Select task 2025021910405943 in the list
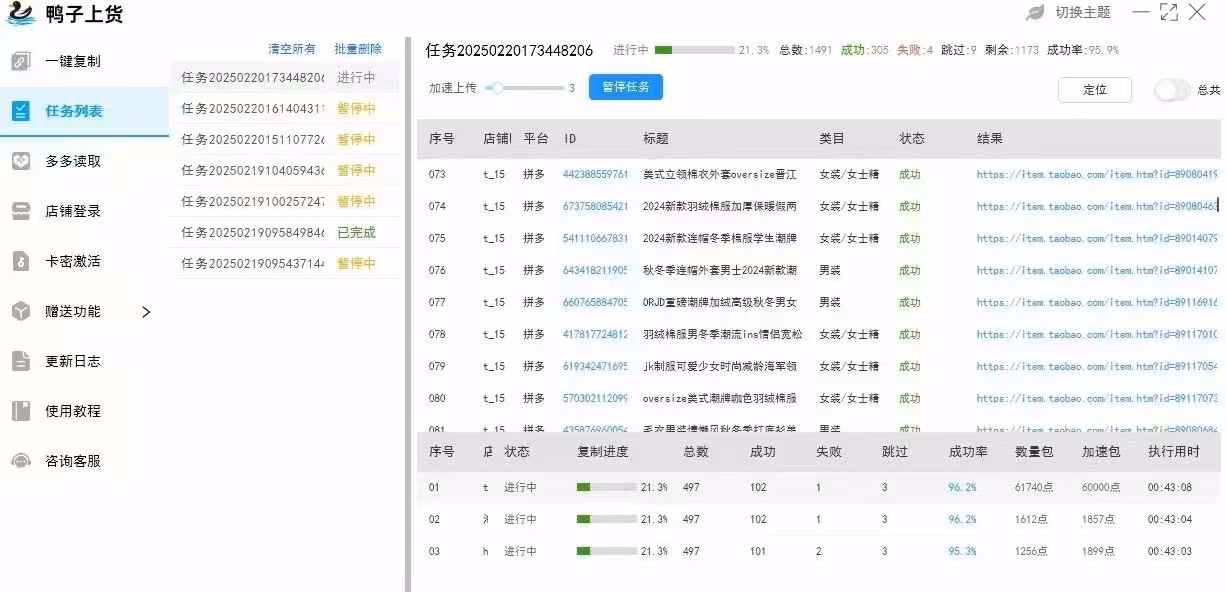This screenshot has height=592, width=1226. pos(286,170)
